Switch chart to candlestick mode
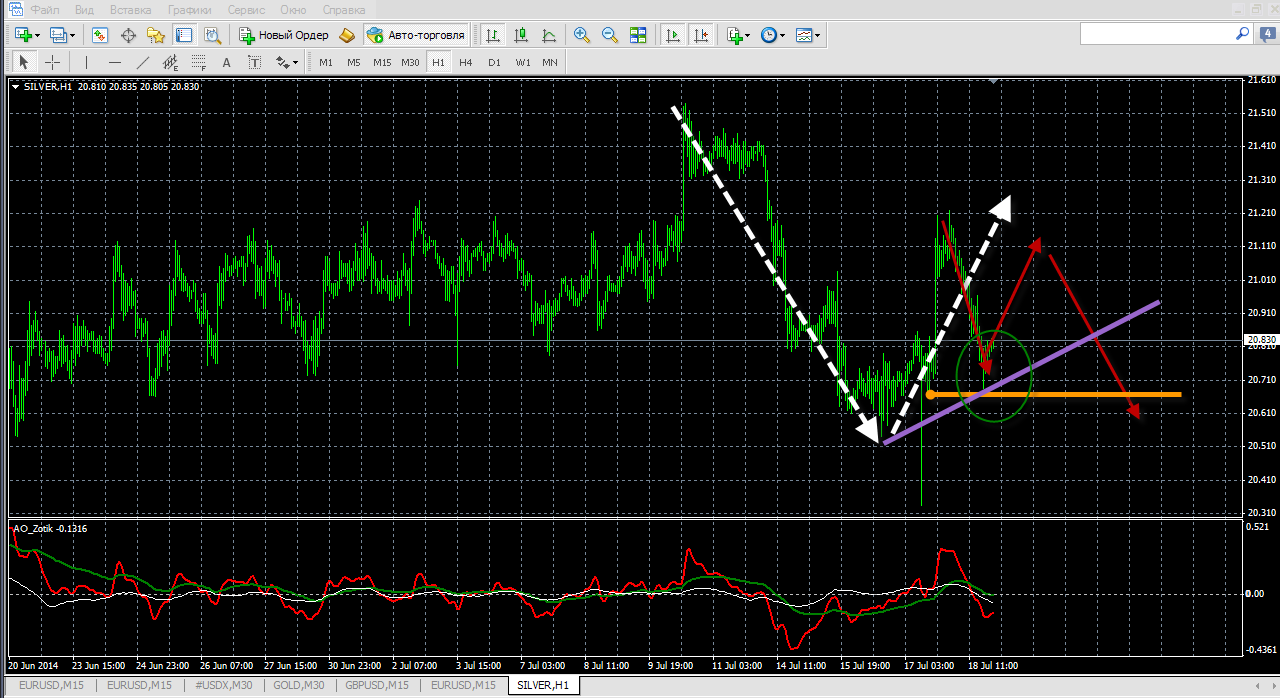Screen dimensions: 1280x698 (x=521, y=35)
